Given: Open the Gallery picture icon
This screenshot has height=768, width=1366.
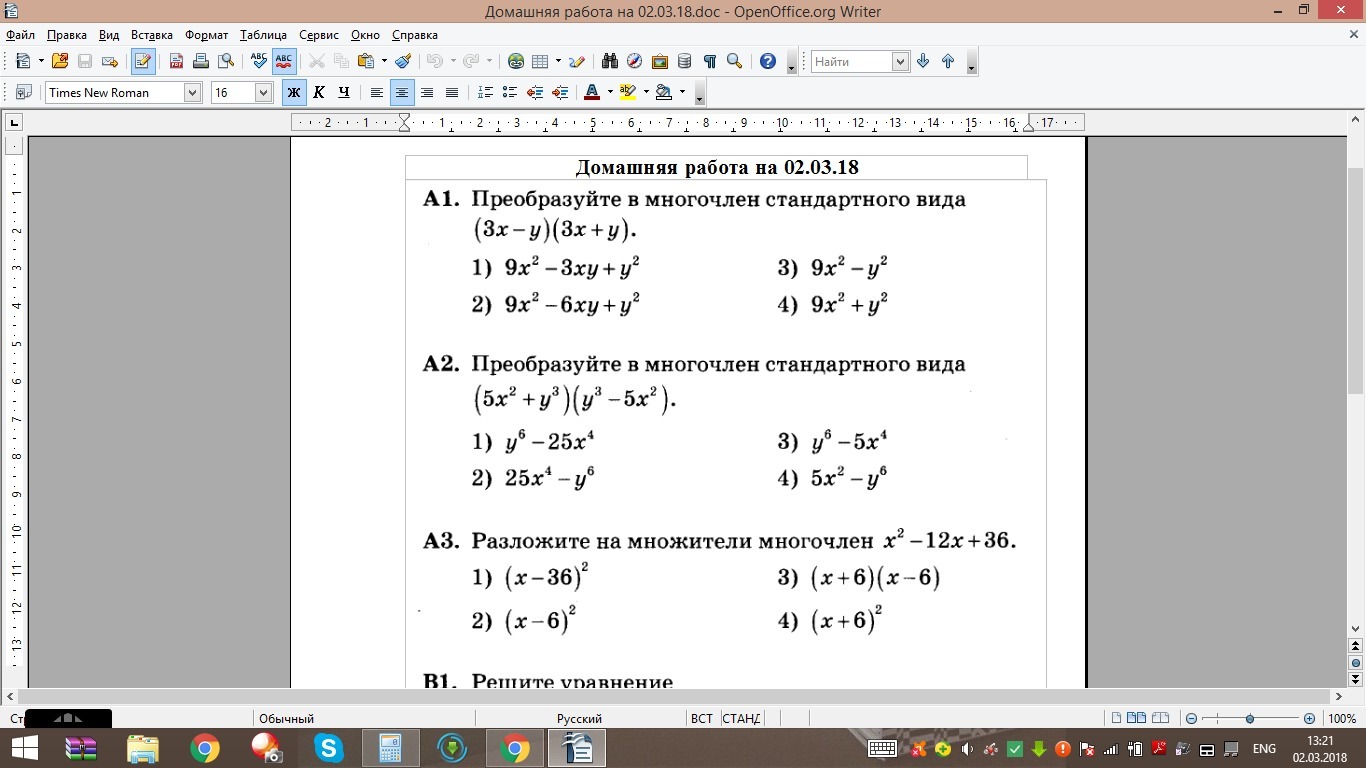Looking at the screenshot, I should pos(659,61).
